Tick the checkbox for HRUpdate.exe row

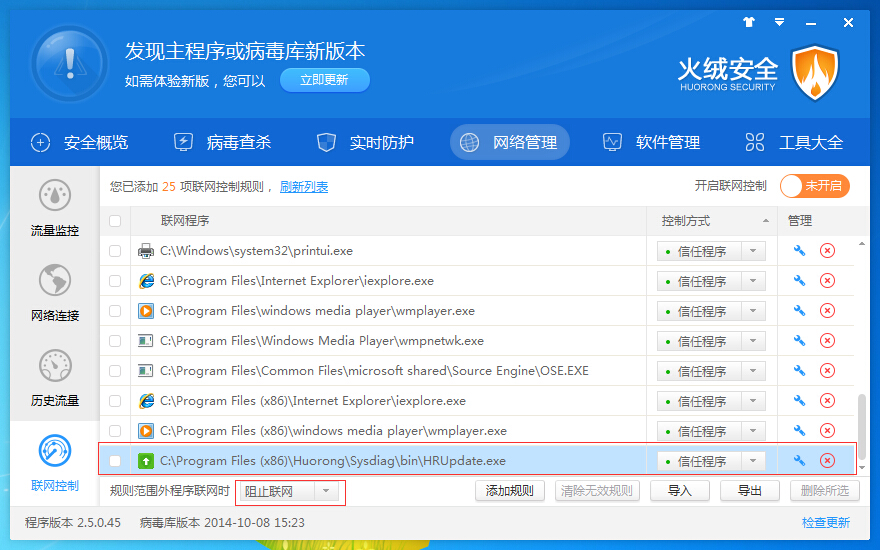(x=115, y=461)
